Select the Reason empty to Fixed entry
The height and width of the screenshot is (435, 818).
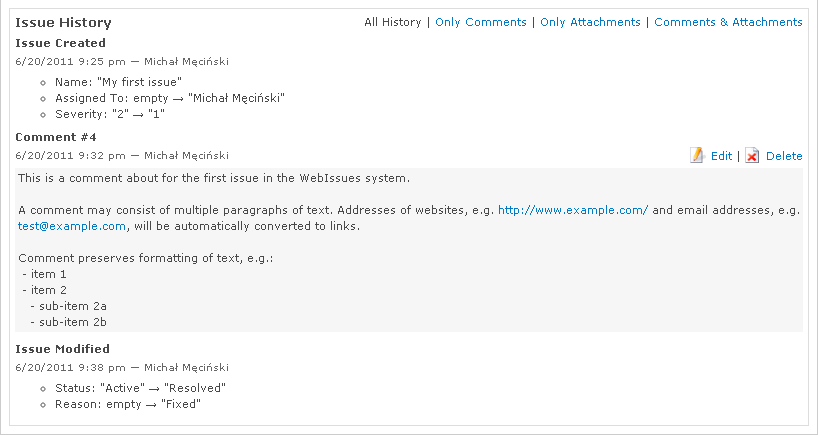point(129,404)
